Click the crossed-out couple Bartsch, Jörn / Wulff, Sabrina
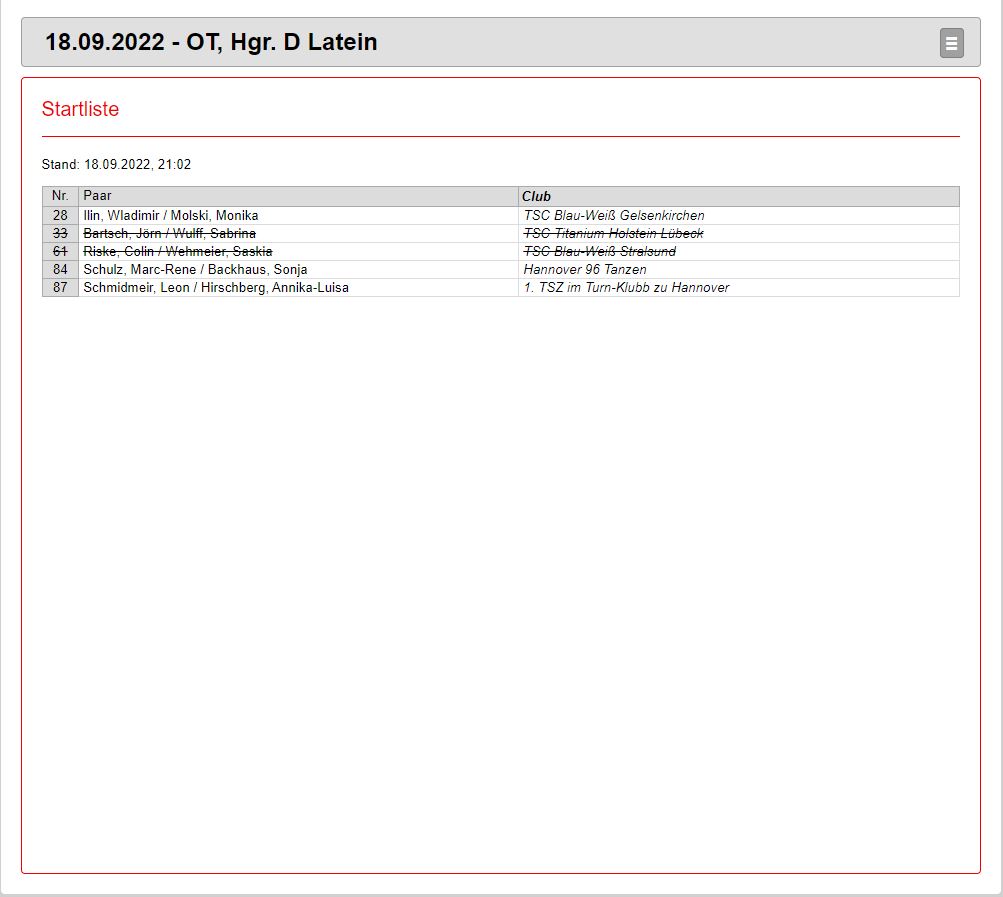The height and width of the screenshot is (897, 1003). (169, 233)
